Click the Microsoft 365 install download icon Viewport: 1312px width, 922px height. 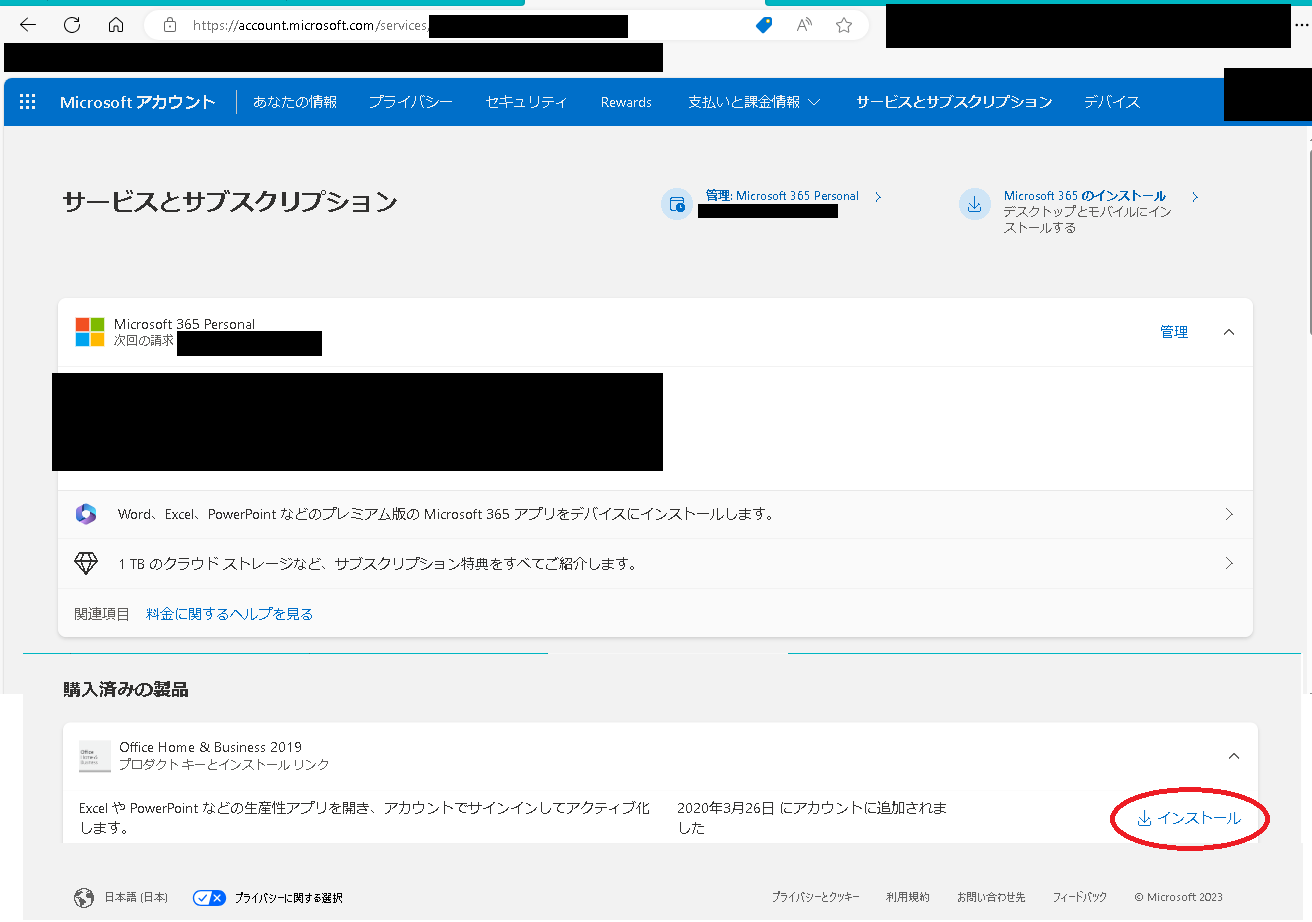974,204
